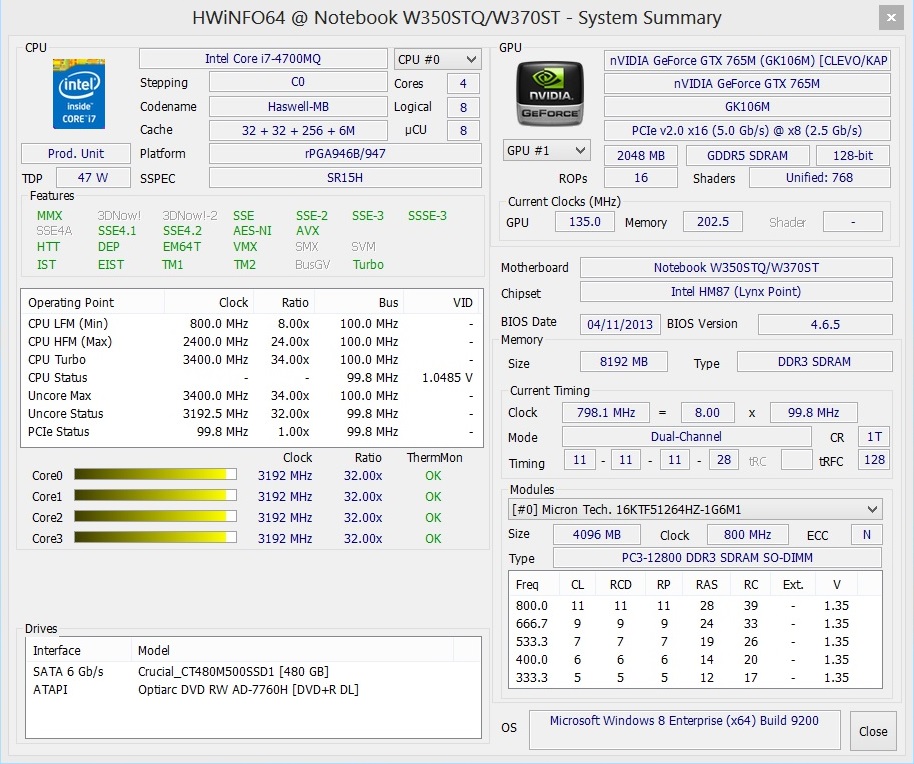
Task: Click the Dual-Channel mode field
Action: coord(686,436)
